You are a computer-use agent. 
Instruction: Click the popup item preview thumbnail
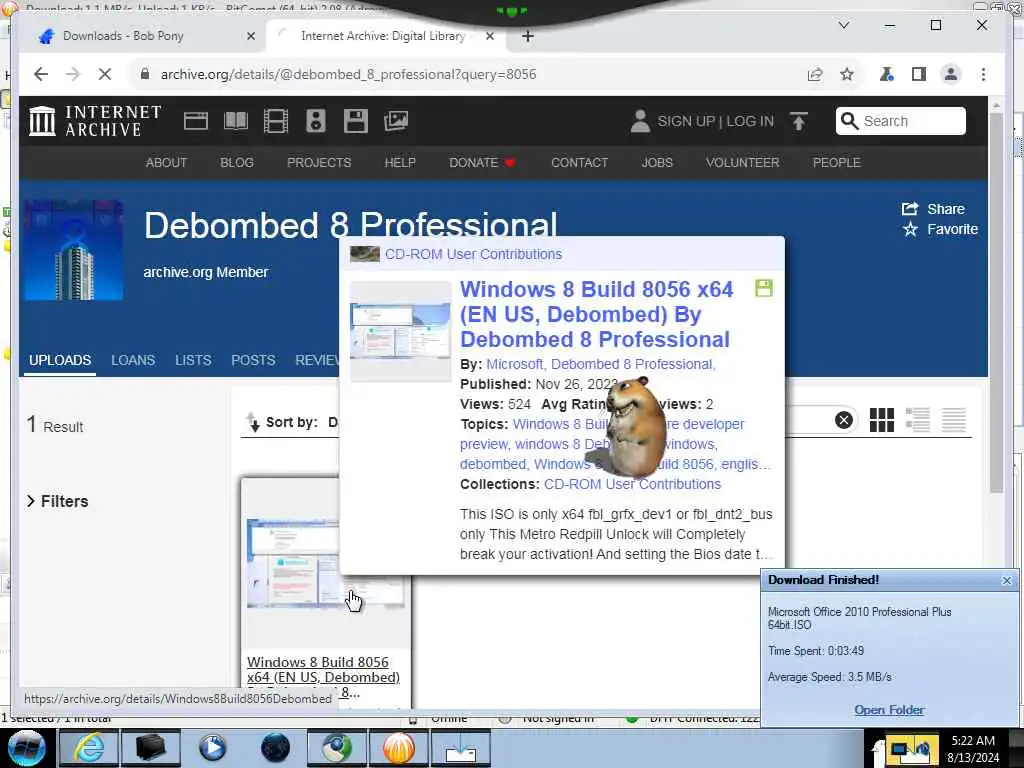pos(400,331)
